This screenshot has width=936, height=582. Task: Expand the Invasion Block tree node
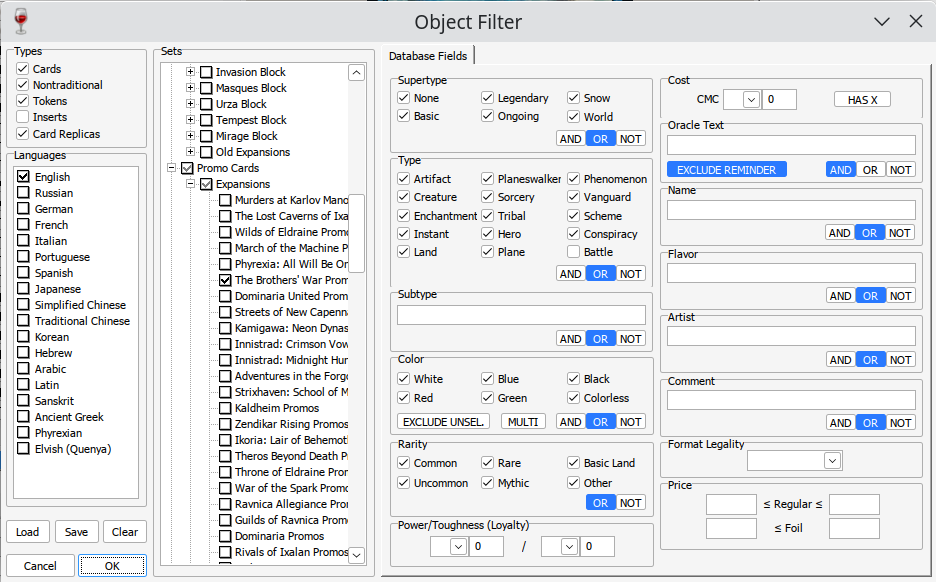pos(191,72)
